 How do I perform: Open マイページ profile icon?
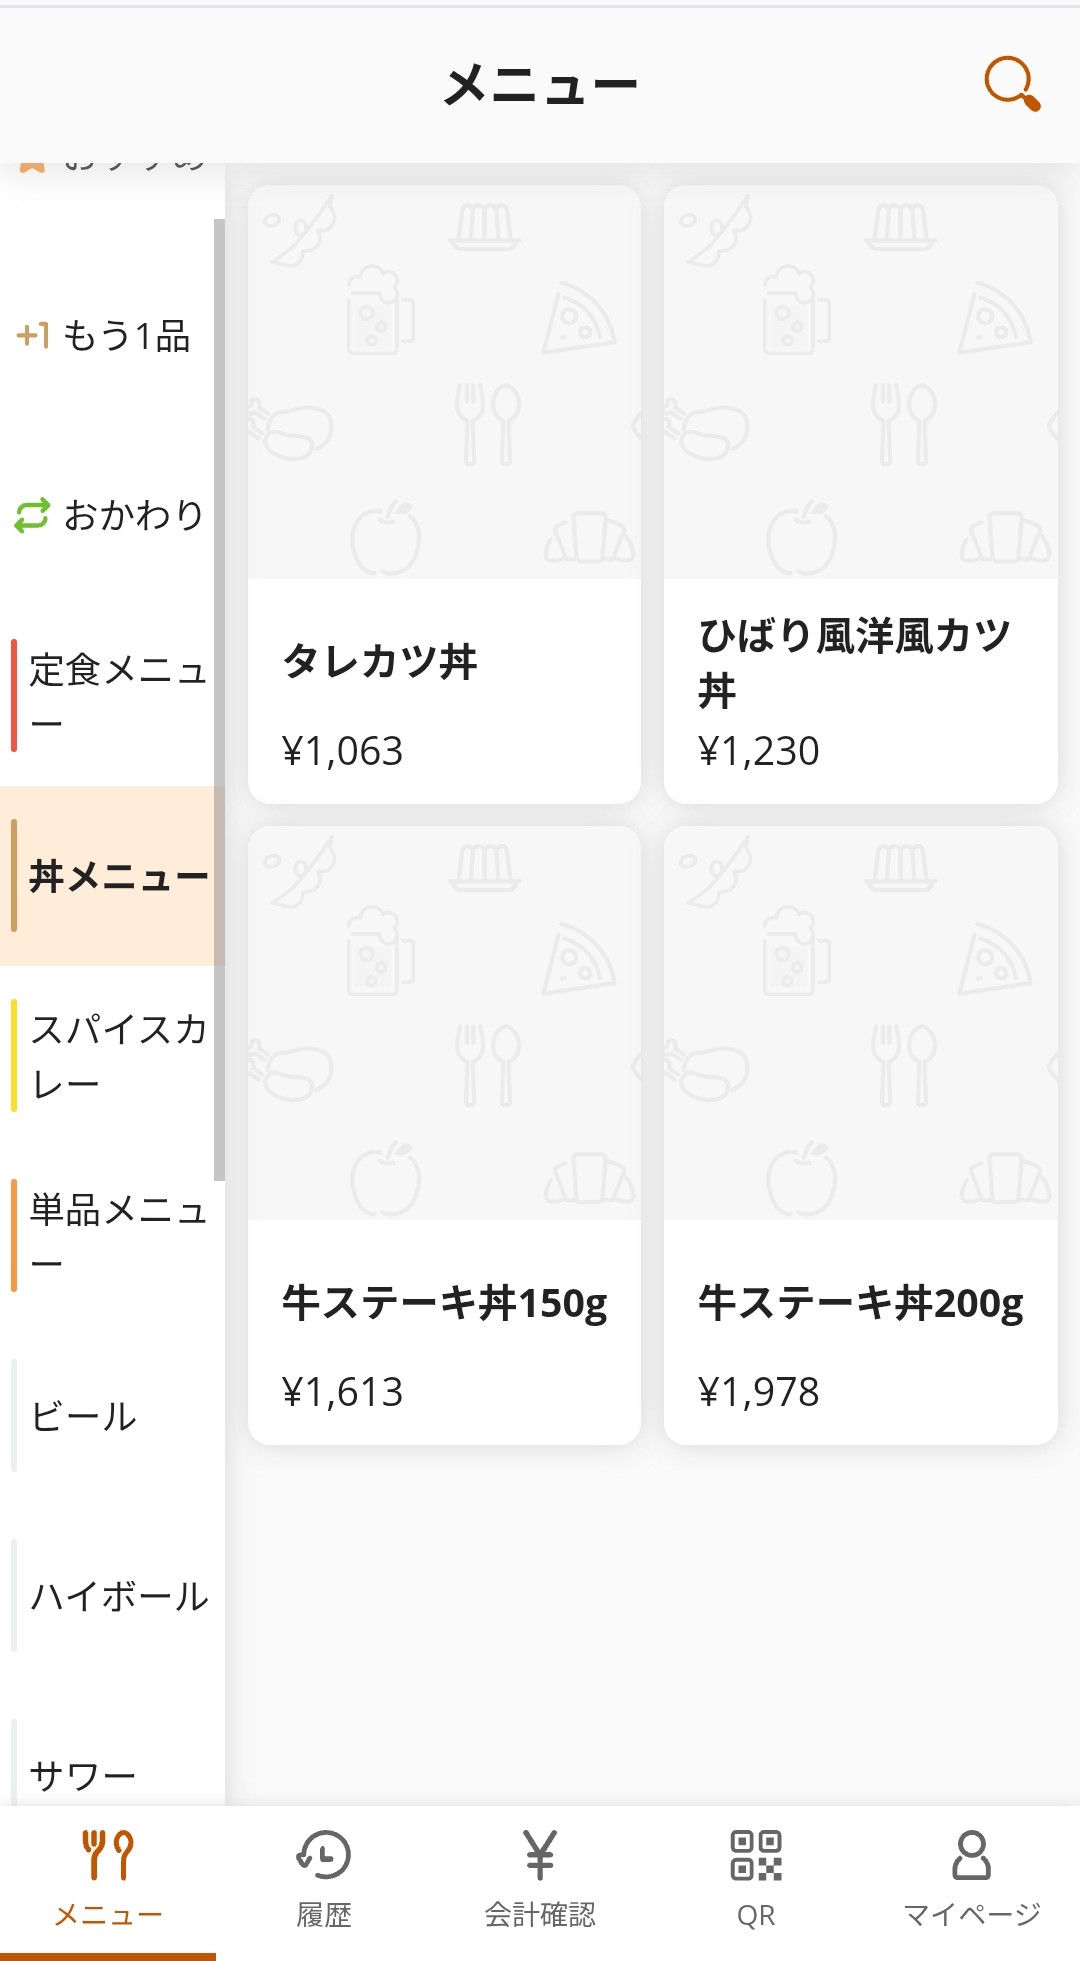point(971,1856)
